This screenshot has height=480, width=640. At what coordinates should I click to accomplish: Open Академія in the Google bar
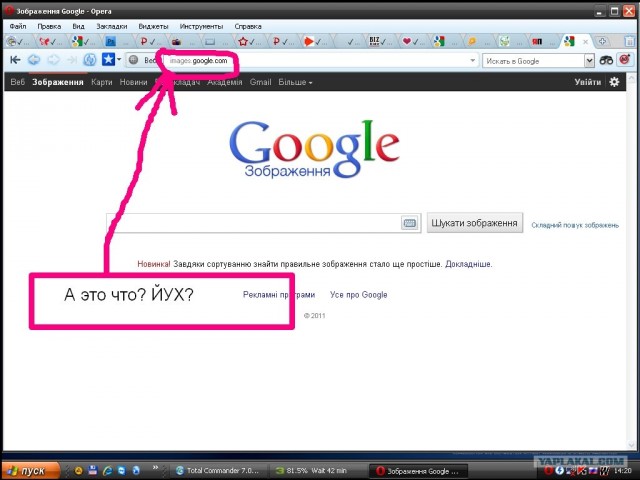pyautogui.click(x=225, y=82)
